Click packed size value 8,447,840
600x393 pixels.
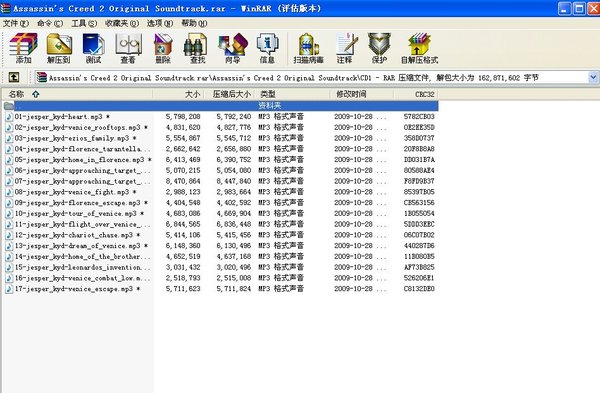point(234,181)
